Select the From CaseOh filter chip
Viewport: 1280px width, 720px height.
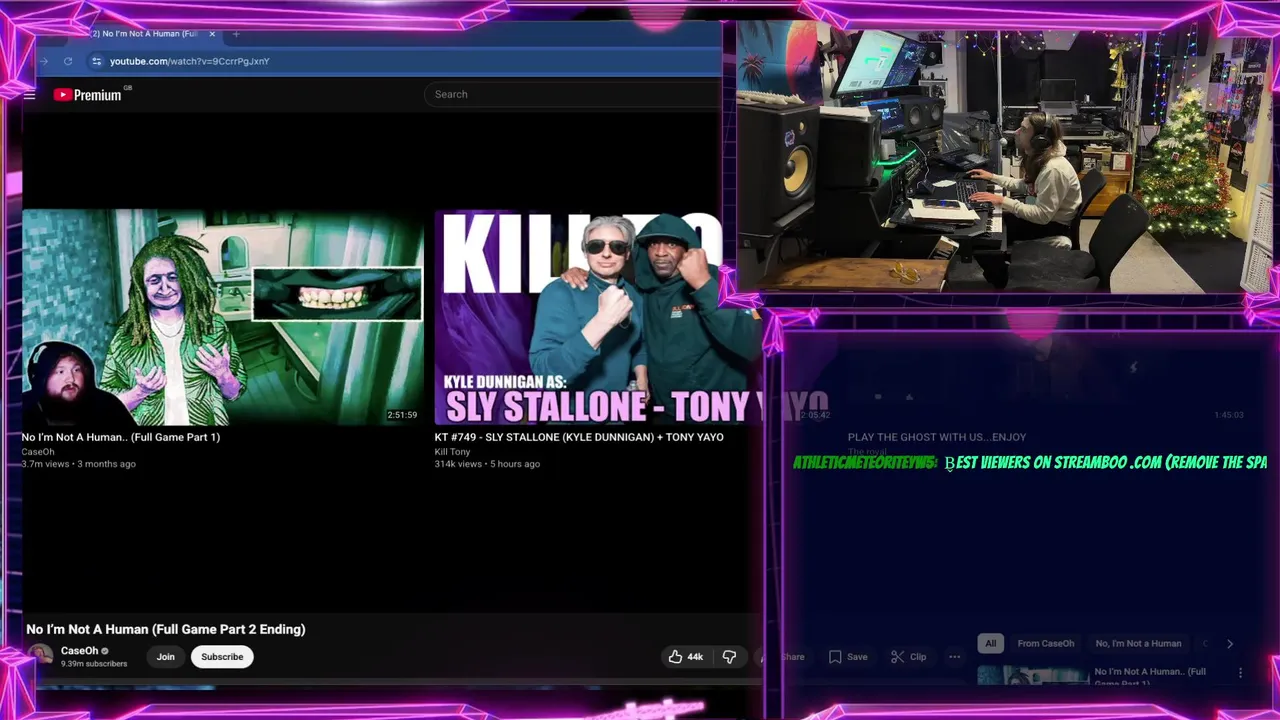(1046, 644)
